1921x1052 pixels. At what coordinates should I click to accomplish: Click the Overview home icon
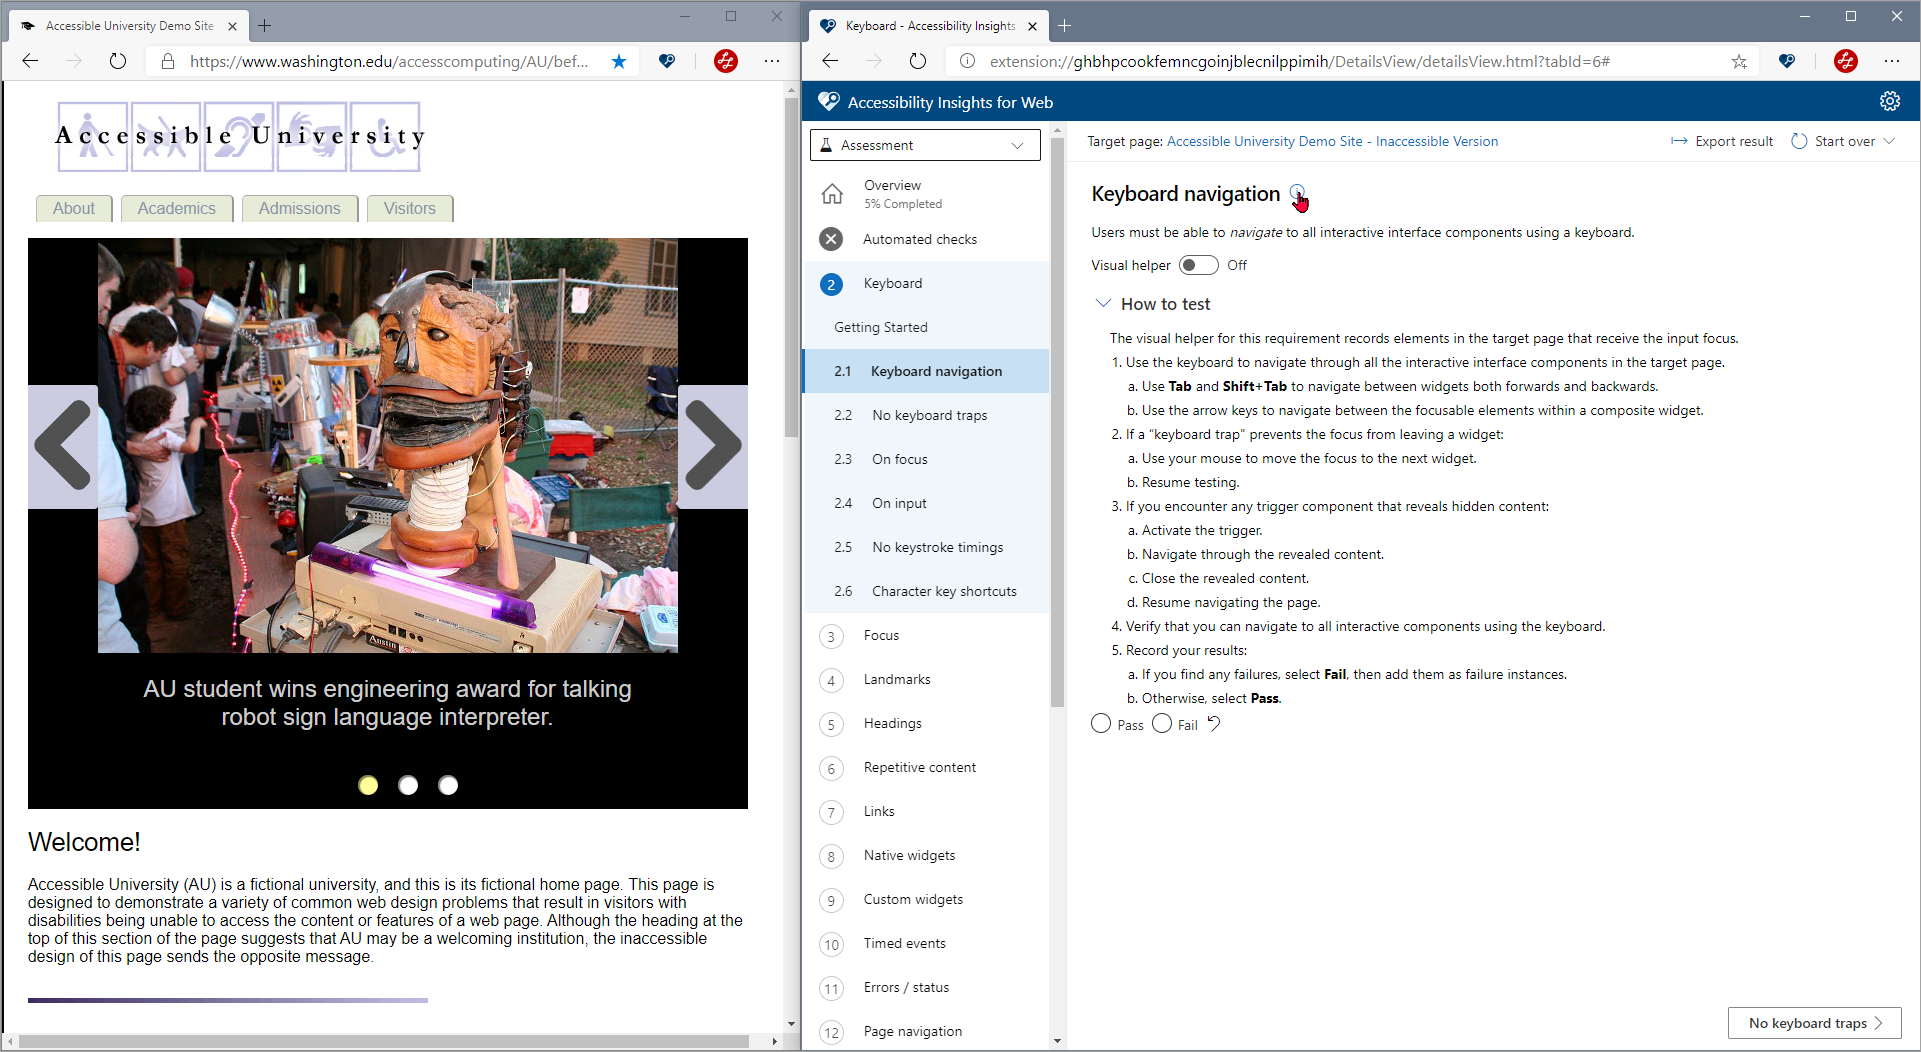(832, 194)
